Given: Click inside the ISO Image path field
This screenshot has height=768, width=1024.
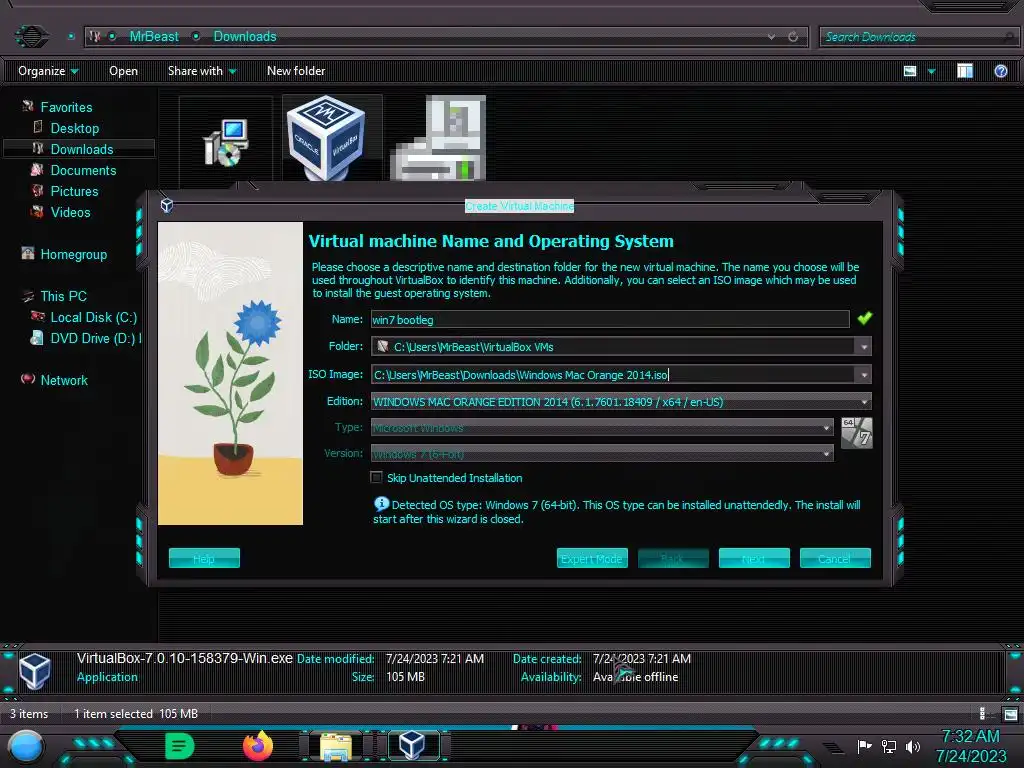Looking at the screenshot, I should click(613, 375).
